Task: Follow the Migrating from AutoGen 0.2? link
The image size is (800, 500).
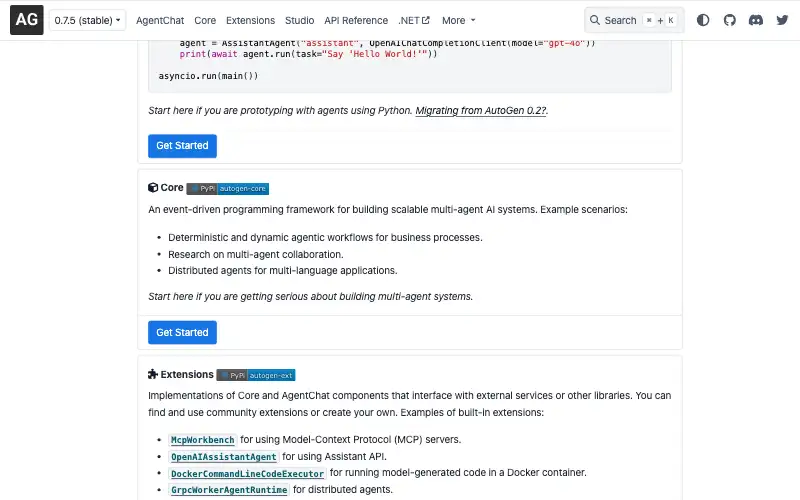Action: pos(481,110)
